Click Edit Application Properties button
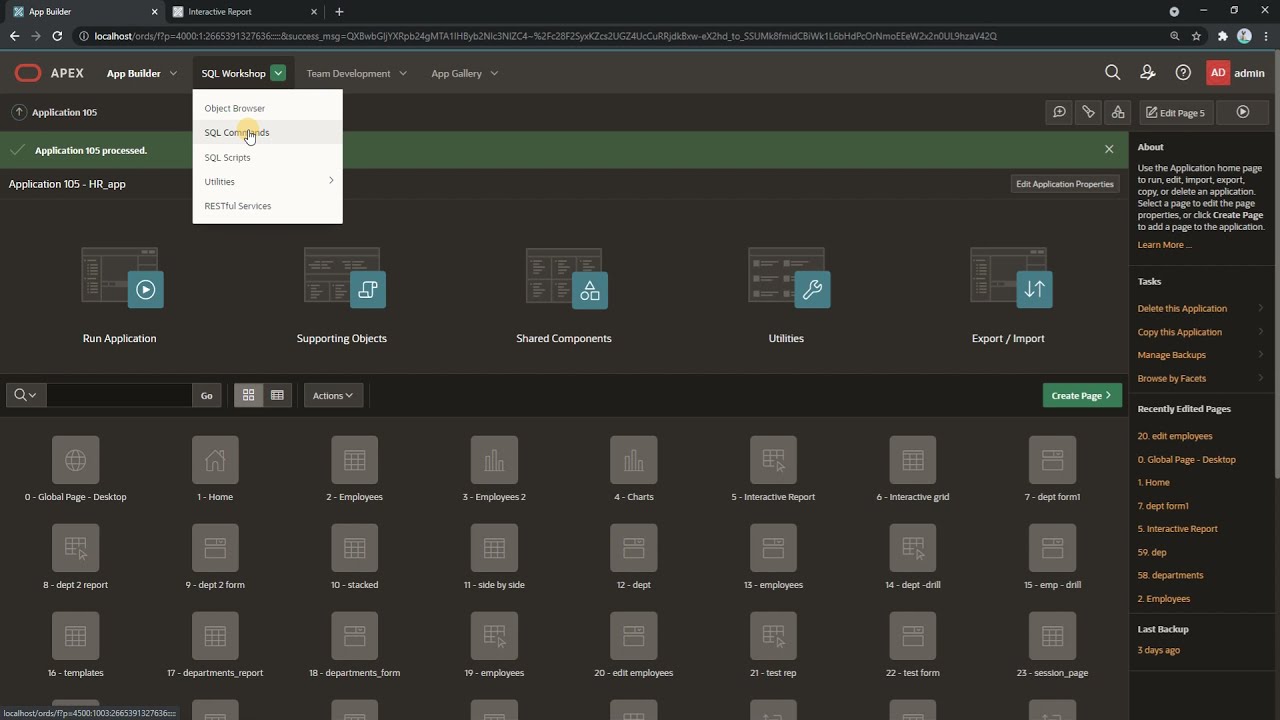1280x720 pixels. pos(1065,184)
